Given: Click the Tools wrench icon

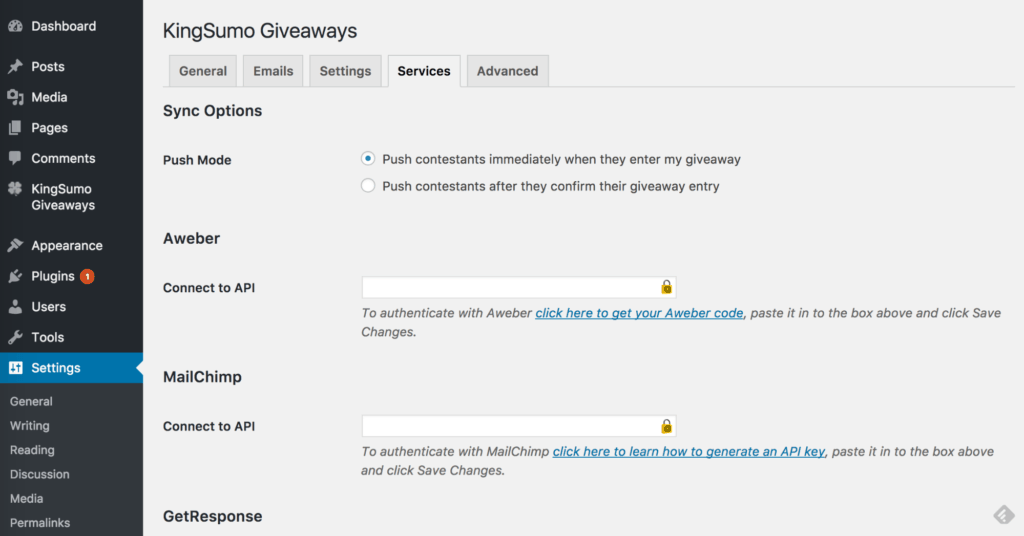Looking at the screenshot, I should [x=15, y=338].
